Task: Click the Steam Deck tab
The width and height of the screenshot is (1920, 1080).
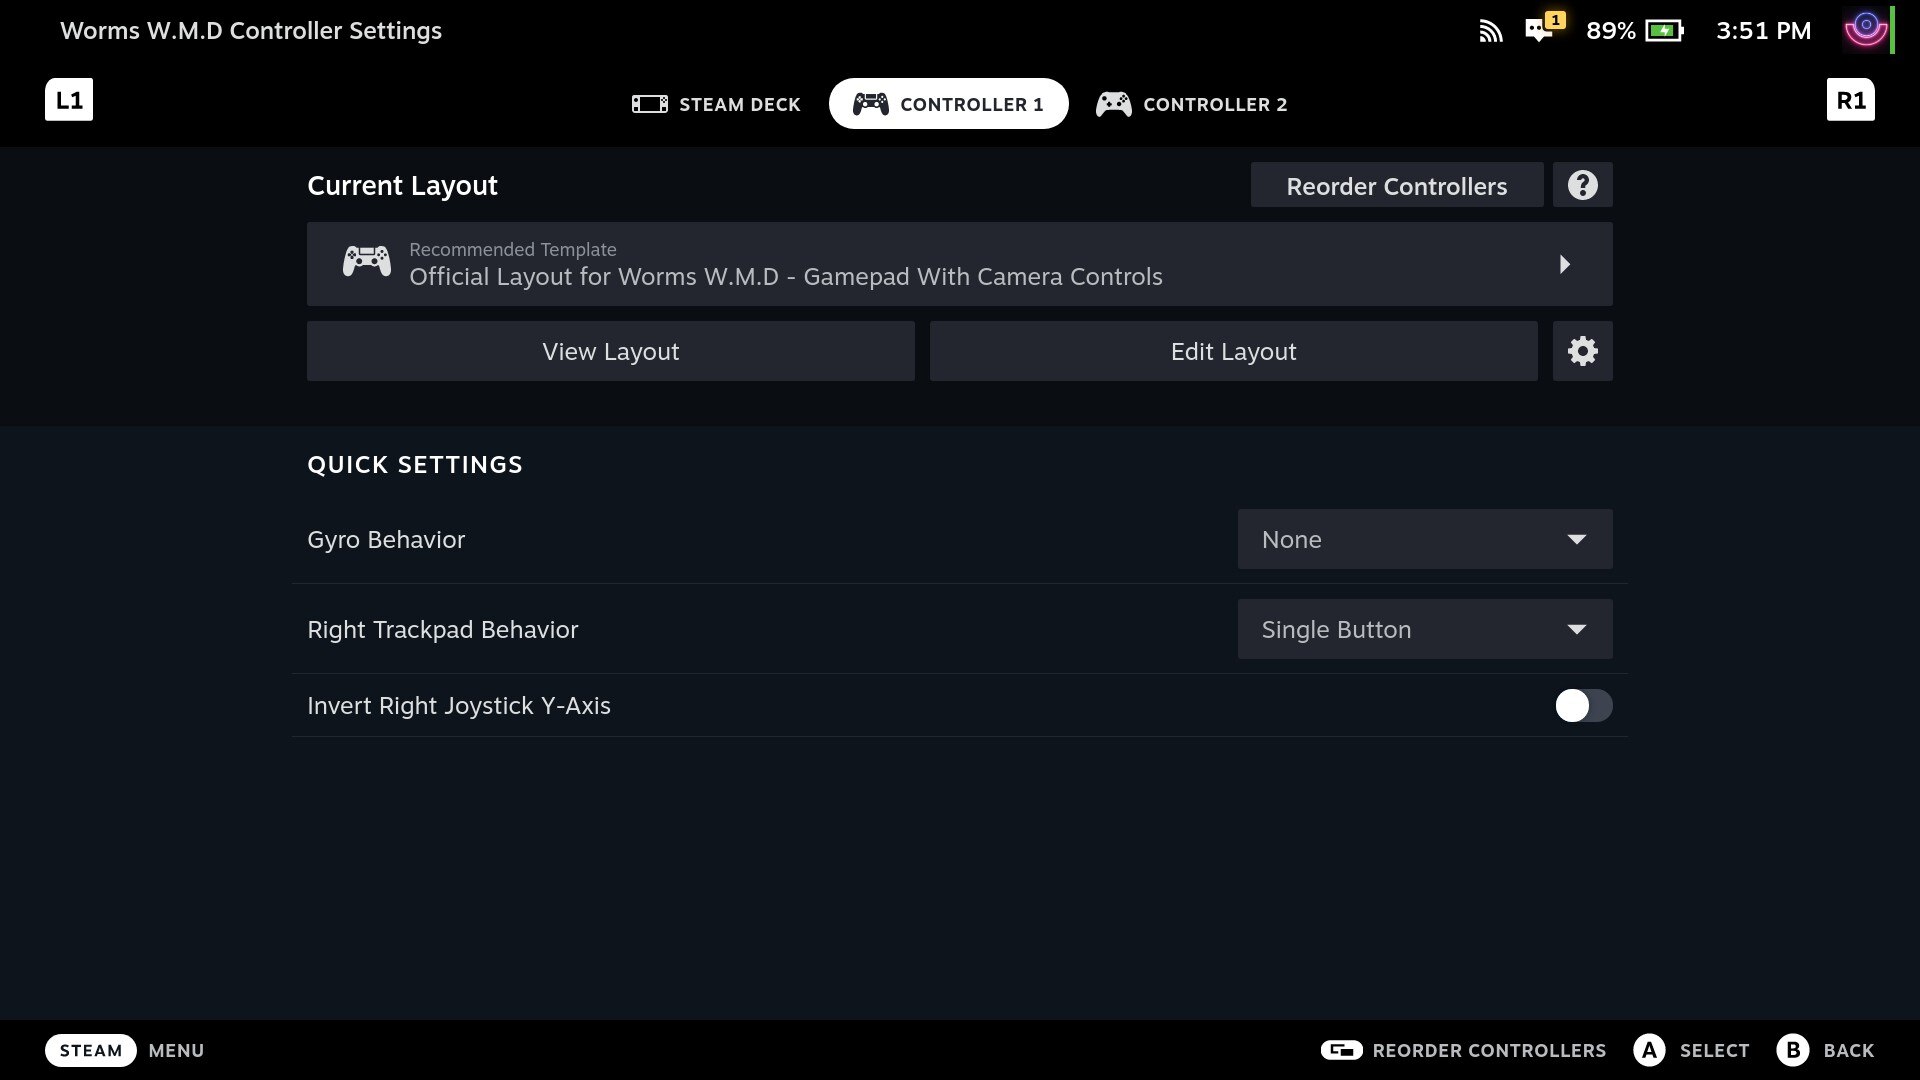Action: pos(716,103)
